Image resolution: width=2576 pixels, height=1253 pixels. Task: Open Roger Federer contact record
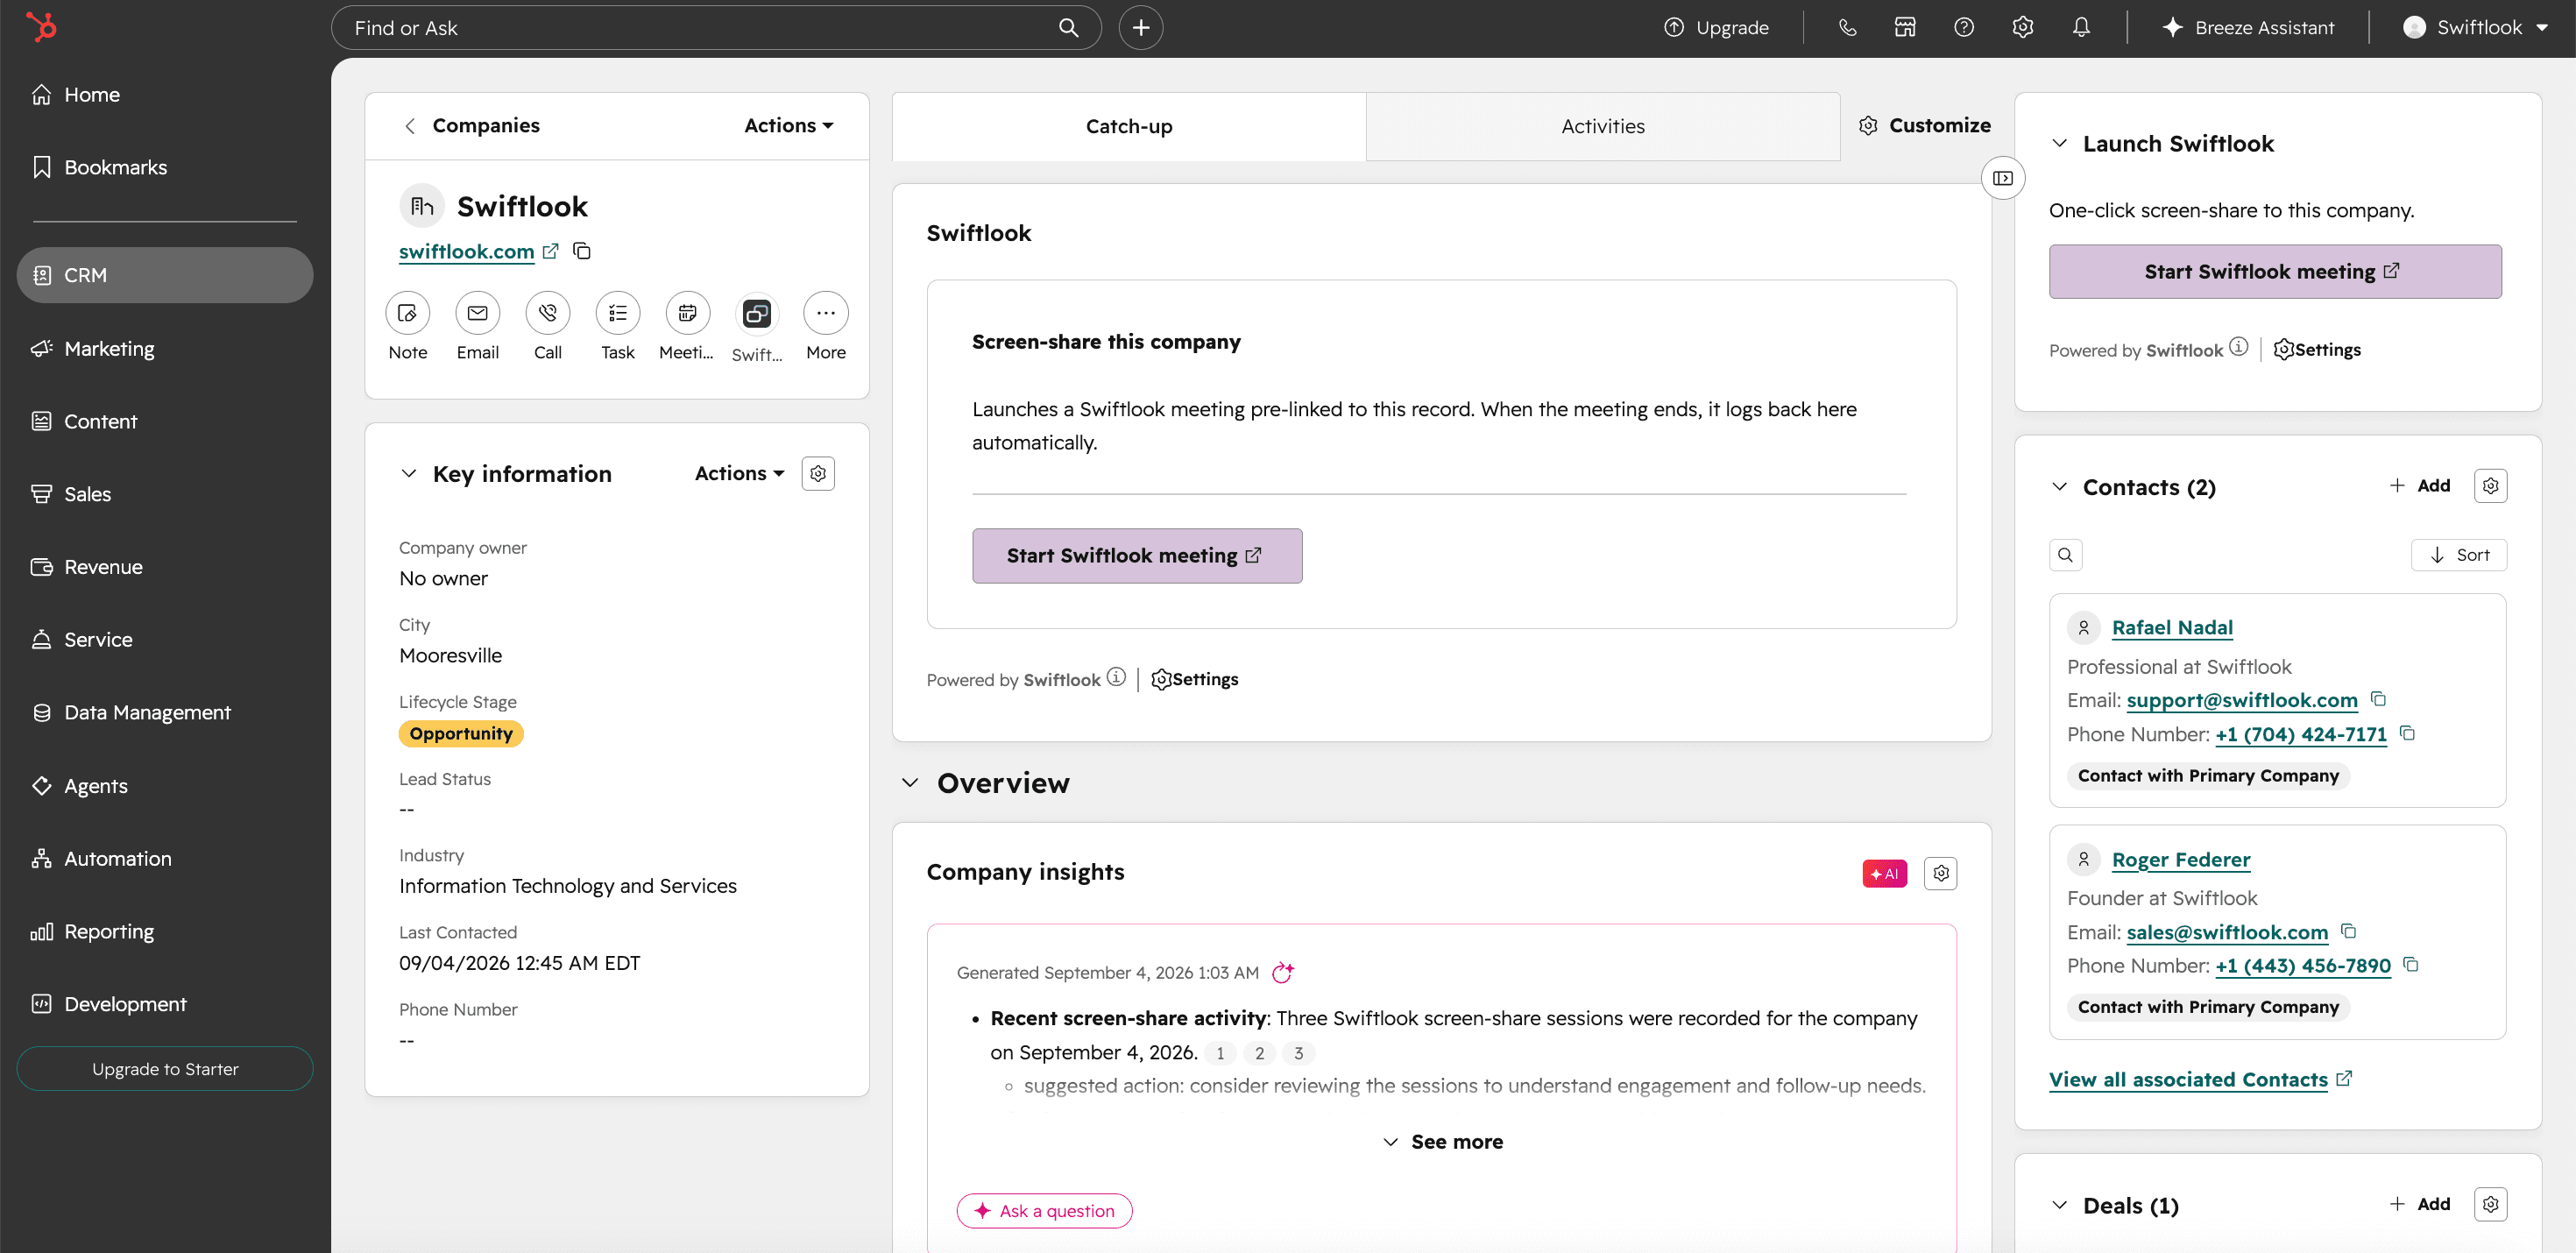tap(2181, 860)
